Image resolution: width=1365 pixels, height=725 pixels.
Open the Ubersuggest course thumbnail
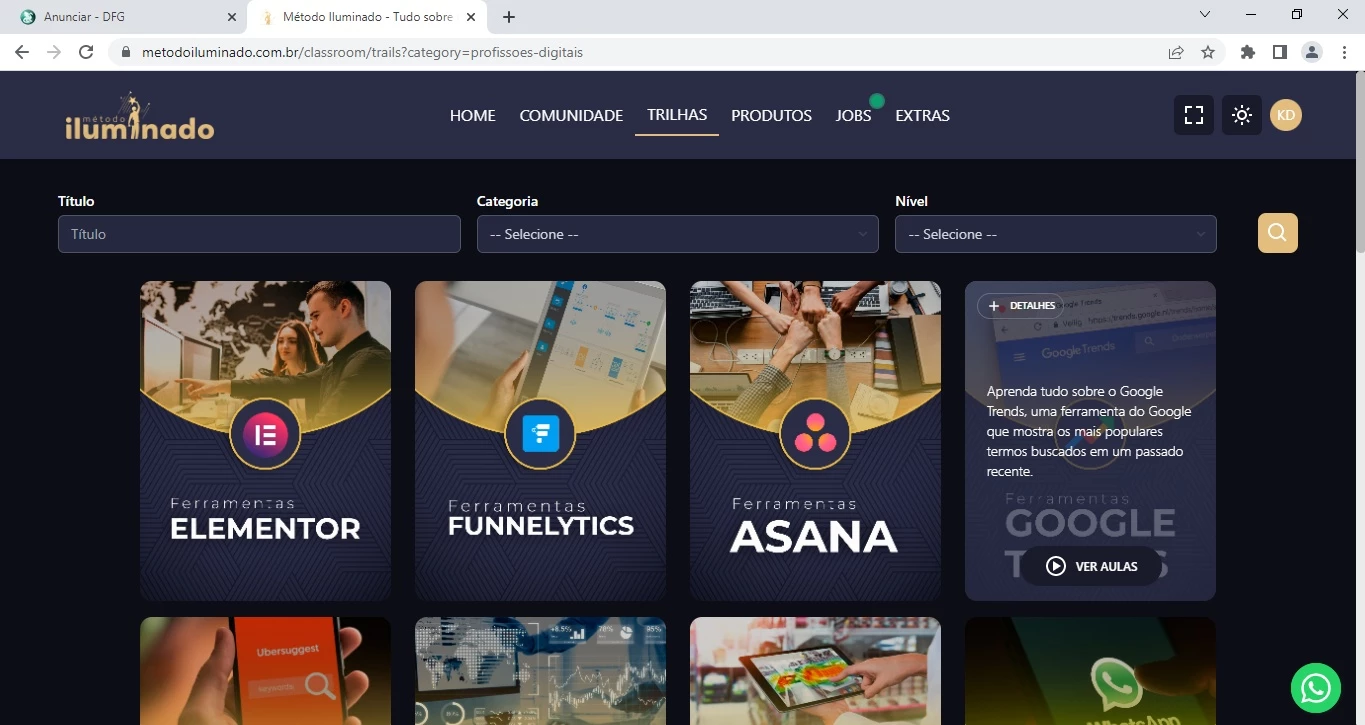tap(265, 671)
